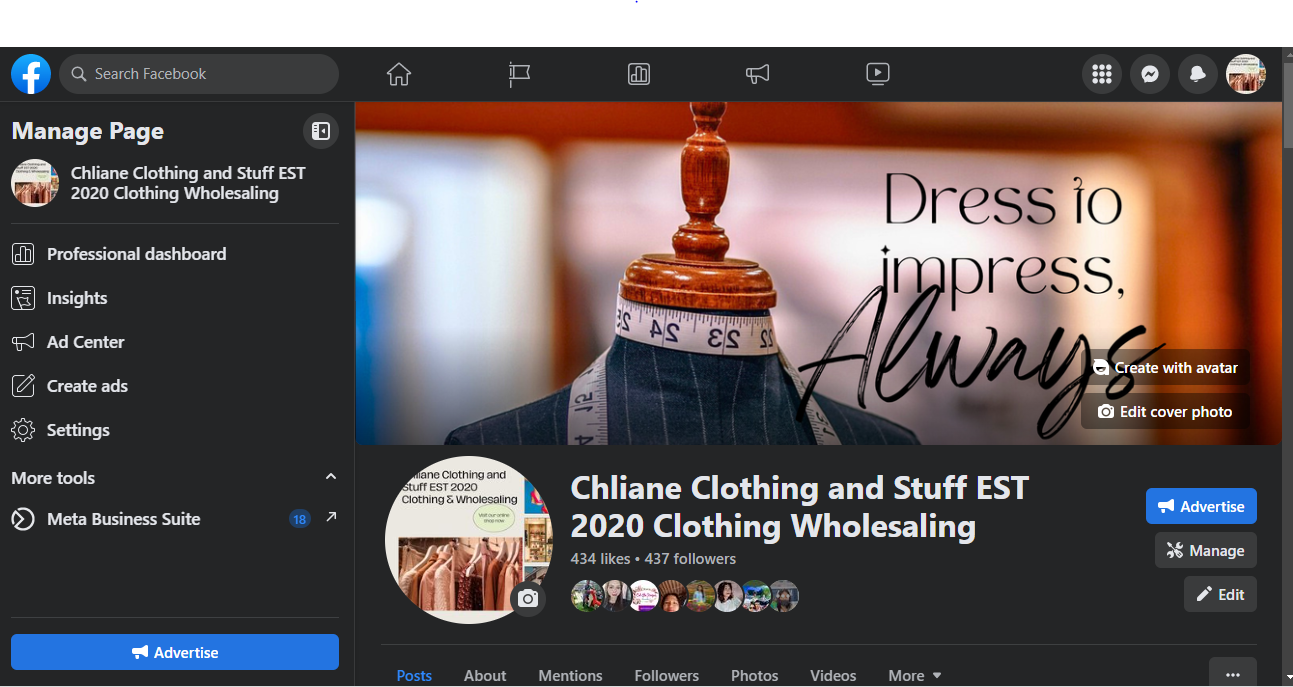
Task: Switch to the Videos tab
Action: pos(833,675)
